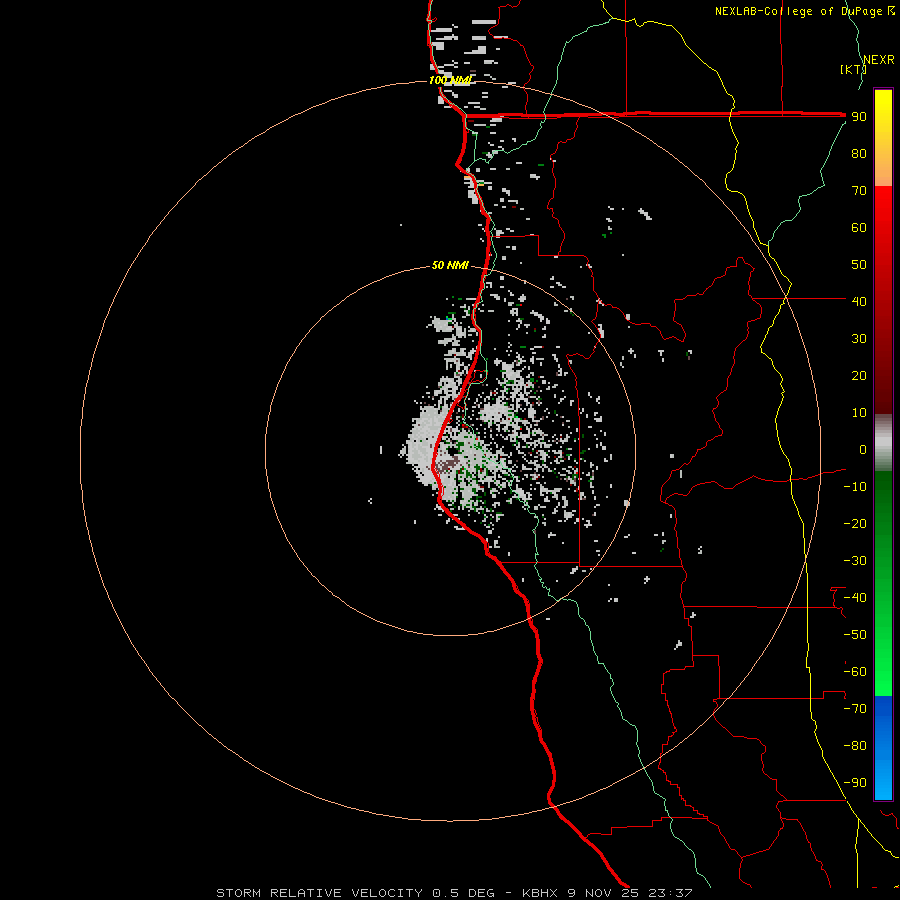Click the -10 value on the velocity scale
Image resolution: width=900 pixels, height=900 pixels.
[x=855, y=487]
